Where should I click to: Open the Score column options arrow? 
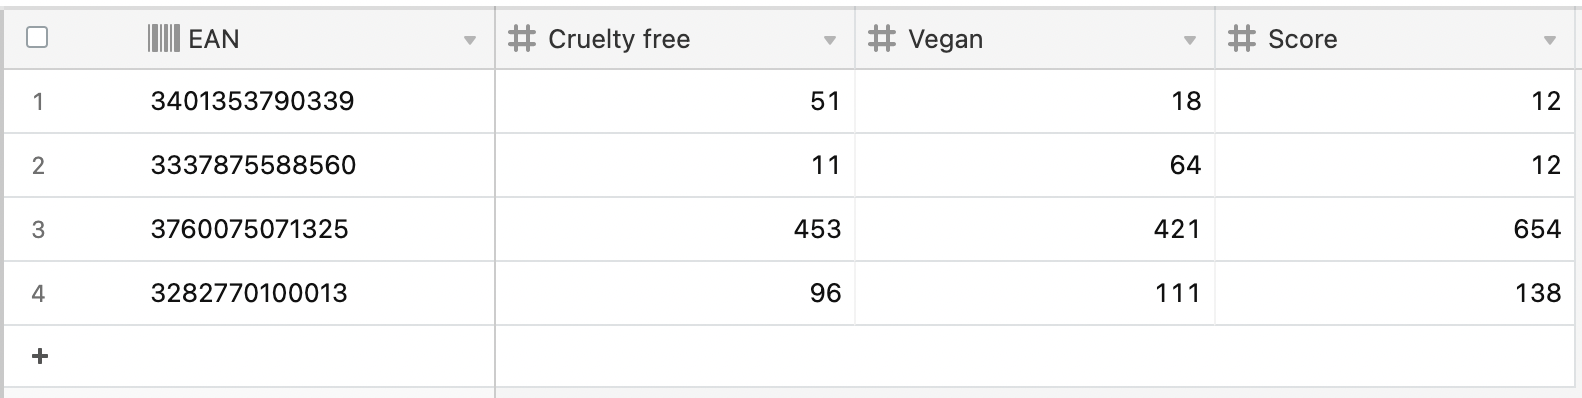click(1550, 41)
